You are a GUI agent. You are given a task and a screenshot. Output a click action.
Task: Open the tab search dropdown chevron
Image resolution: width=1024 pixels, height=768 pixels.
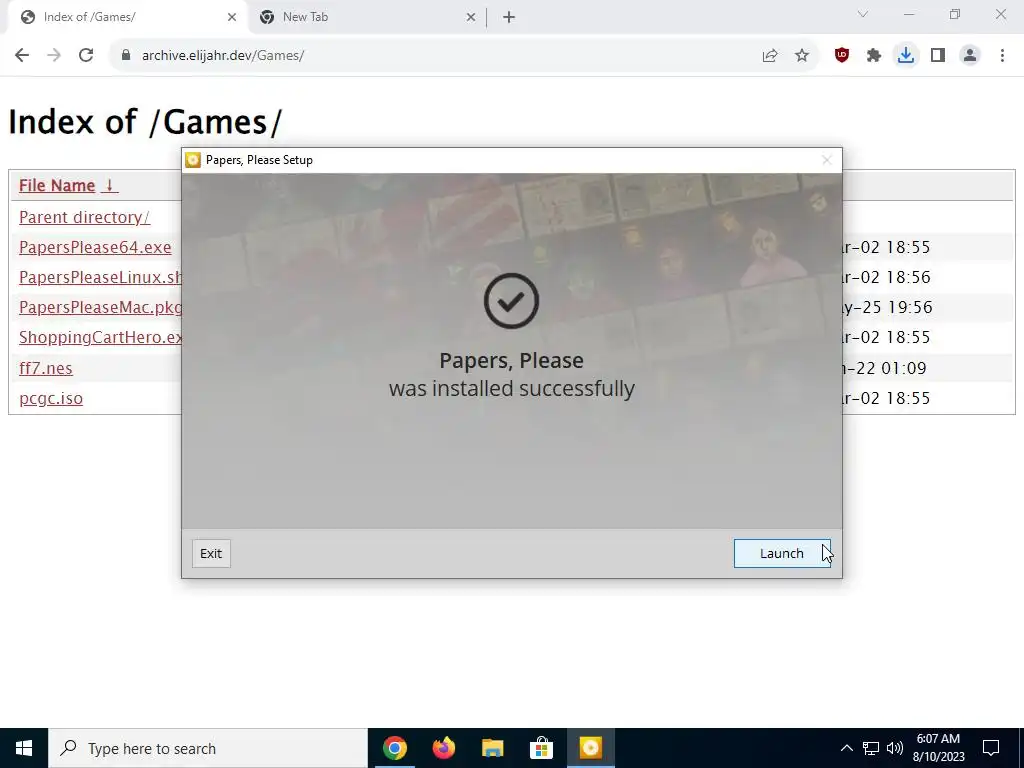point(863,14)
